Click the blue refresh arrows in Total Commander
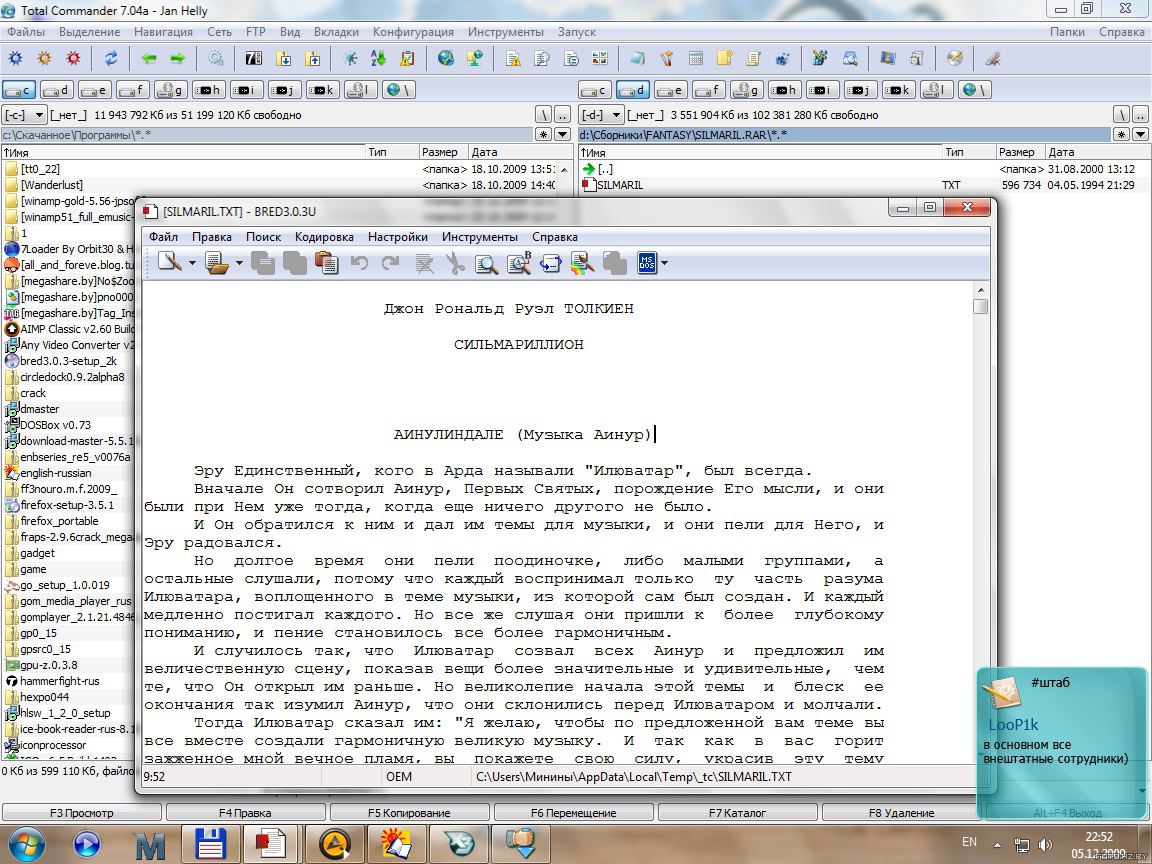Screen dimensions: 1152x864 111,58
